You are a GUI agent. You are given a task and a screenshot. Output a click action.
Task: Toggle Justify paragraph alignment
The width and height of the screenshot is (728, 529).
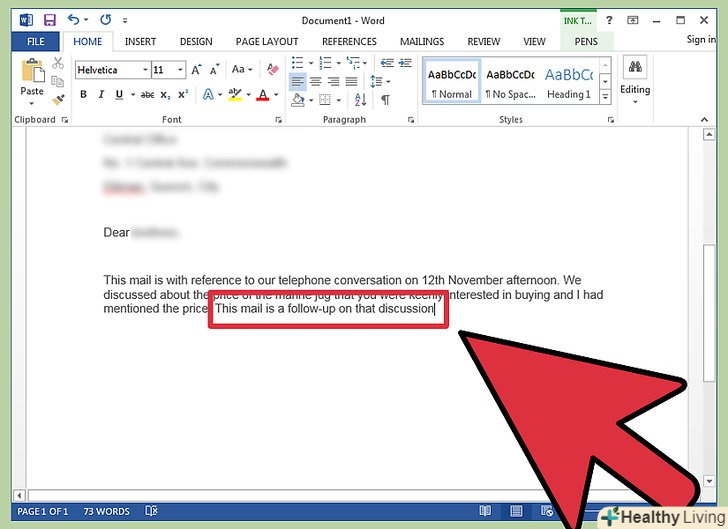click(x=351, y=82)
